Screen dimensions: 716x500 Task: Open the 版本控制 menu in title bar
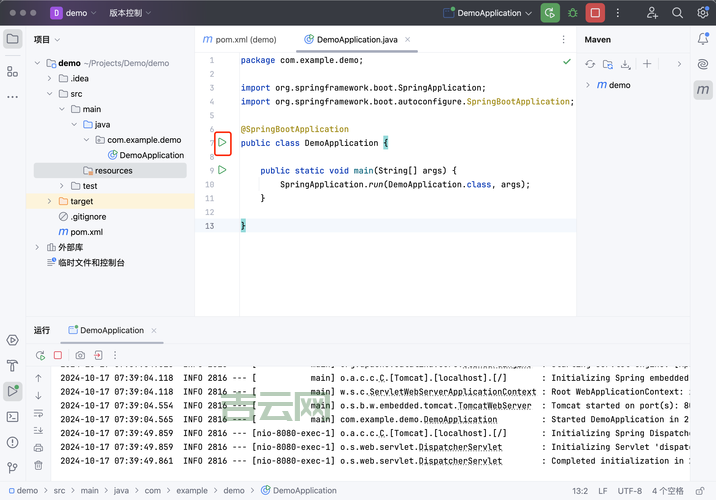130,13
